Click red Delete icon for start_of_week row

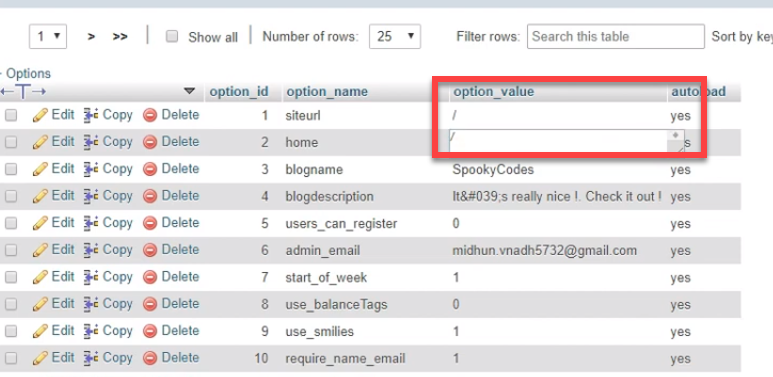(150, 277)
